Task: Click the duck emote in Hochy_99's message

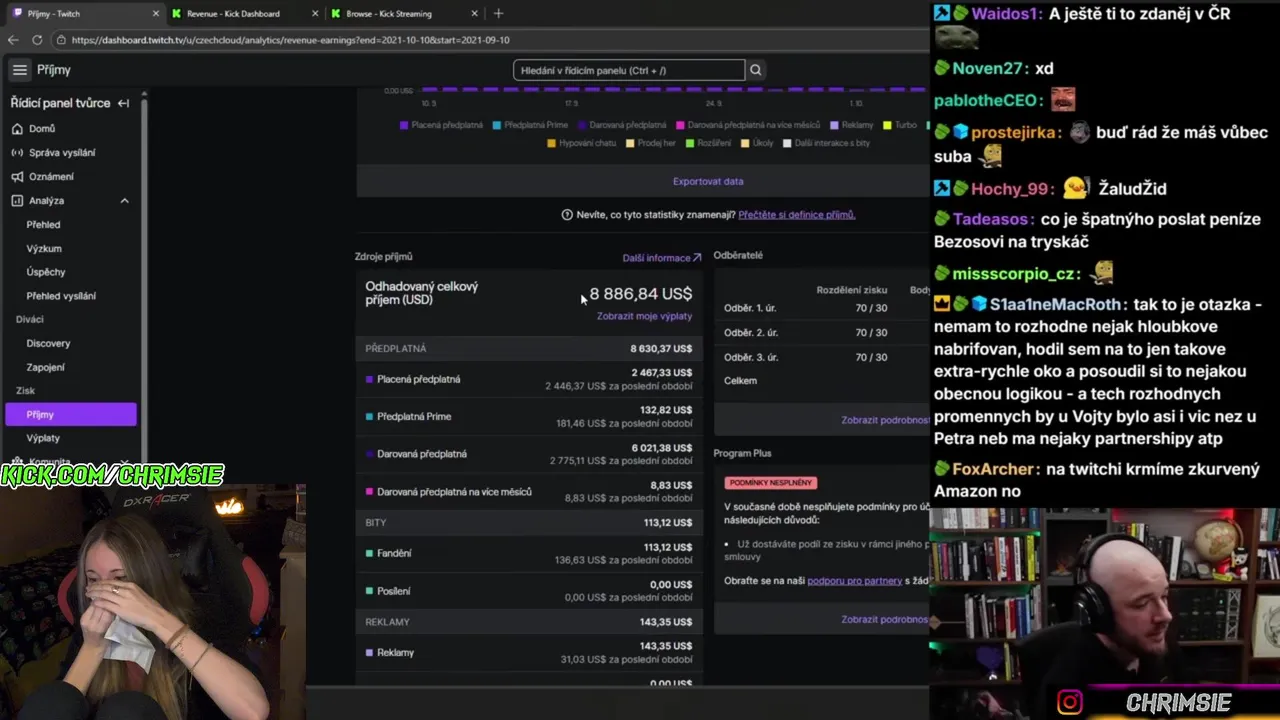Action: pos(1075,188)
